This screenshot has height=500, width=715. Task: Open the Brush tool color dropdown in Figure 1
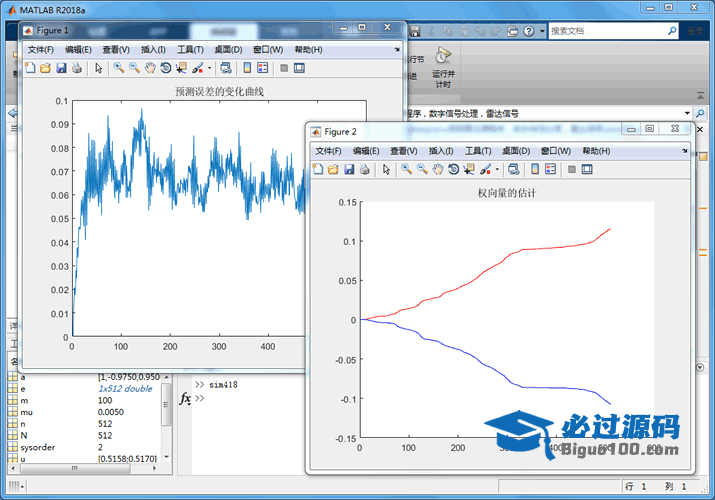(x=209, y=68)
